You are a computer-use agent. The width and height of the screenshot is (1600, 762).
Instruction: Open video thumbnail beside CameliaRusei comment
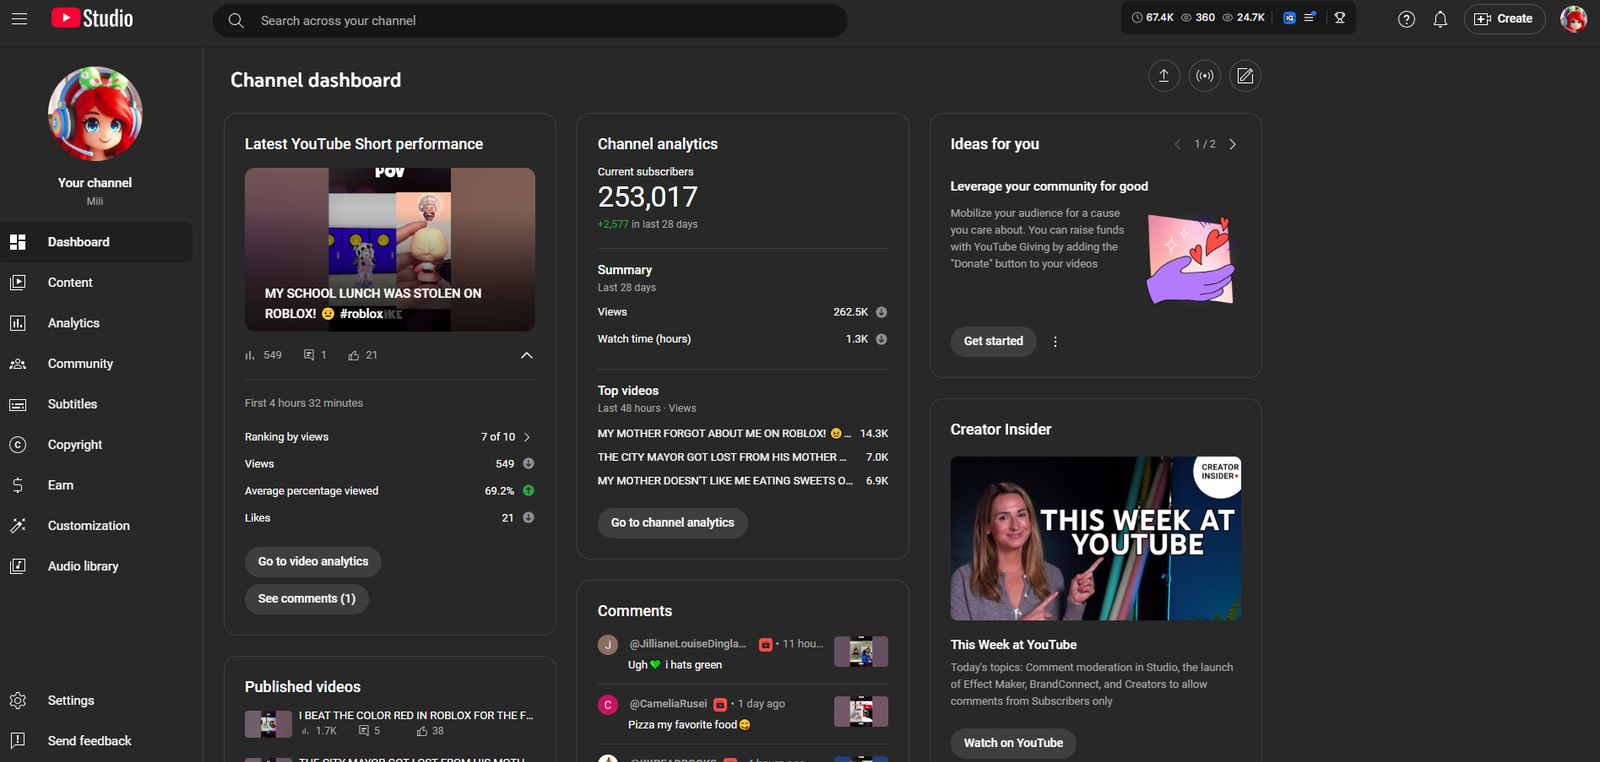pyautogui.click(x=861, y=712)
